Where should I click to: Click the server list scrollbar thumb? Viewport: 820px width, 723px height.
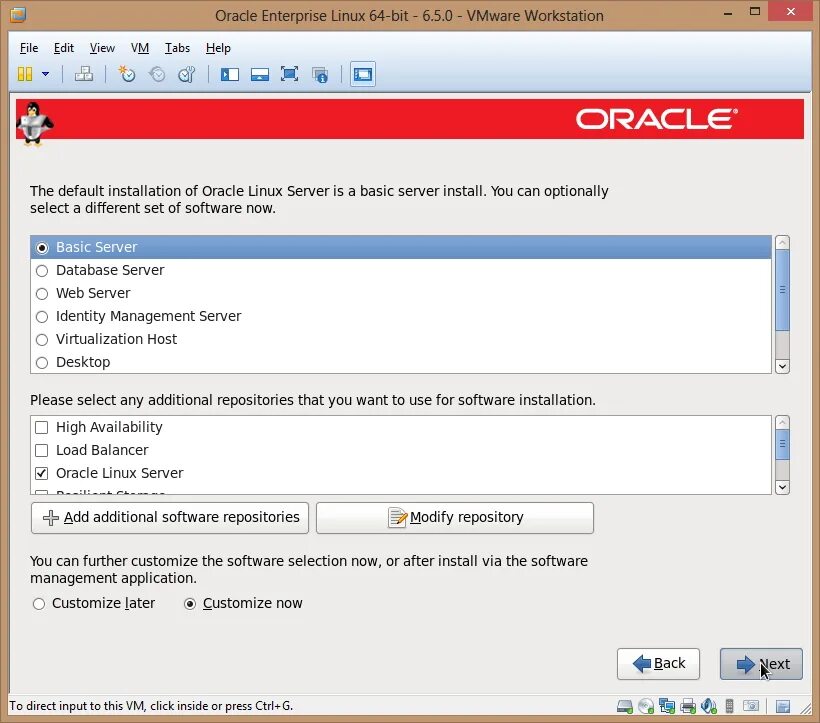pos(782,290)
